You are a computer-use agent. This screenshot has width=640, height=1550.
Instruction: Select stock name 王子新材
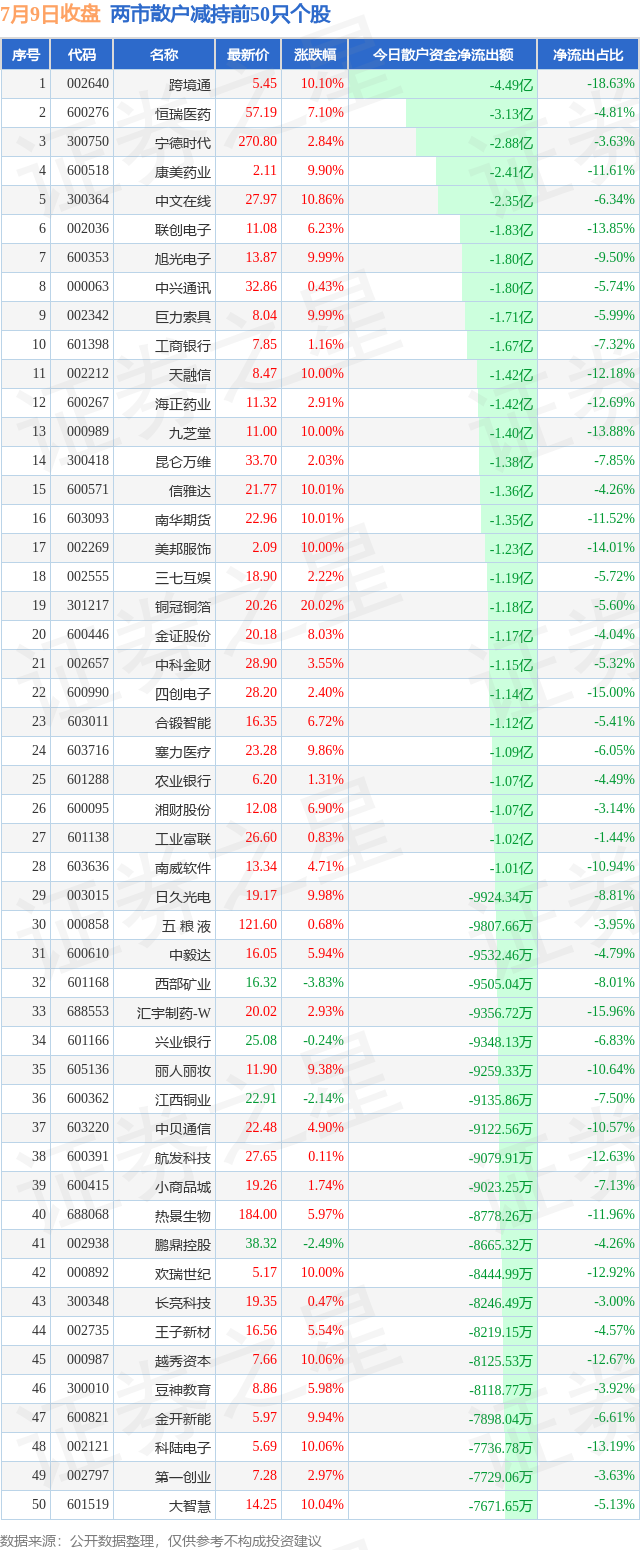tap(183, 1331)
